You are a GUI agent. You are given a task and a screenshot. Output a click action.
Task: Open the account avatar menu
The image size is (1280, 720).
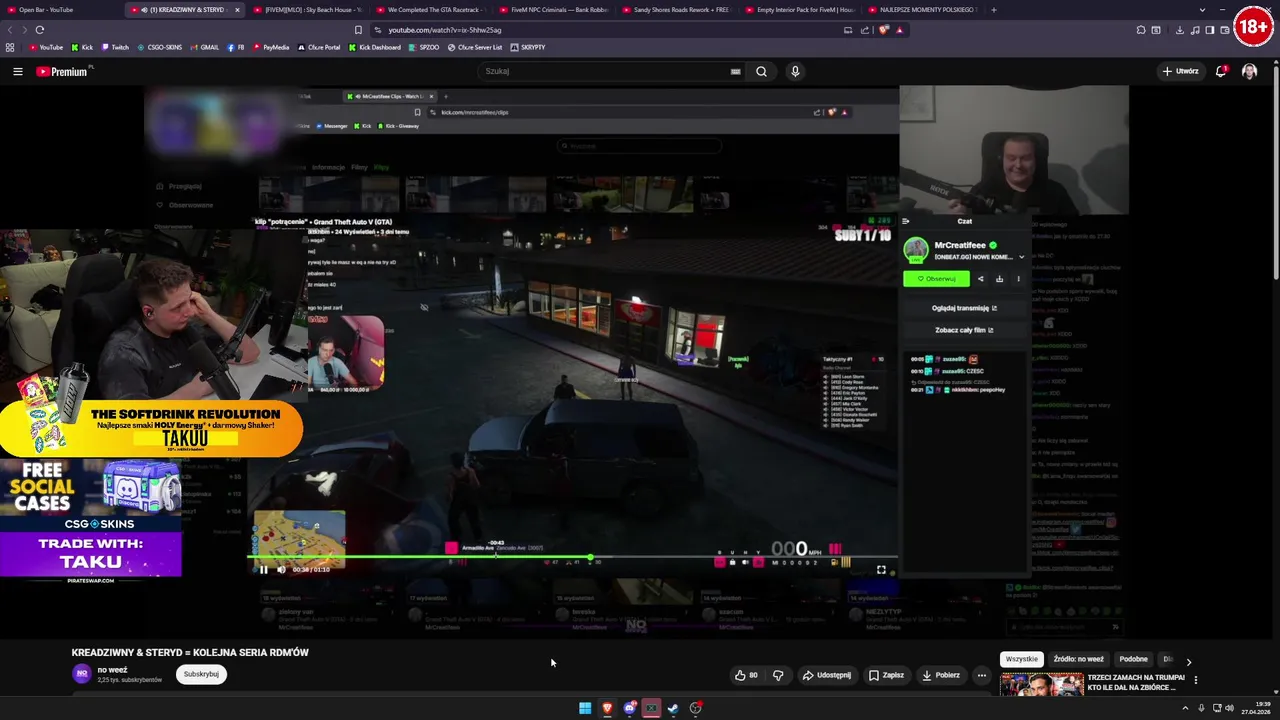click(1249, 71)
